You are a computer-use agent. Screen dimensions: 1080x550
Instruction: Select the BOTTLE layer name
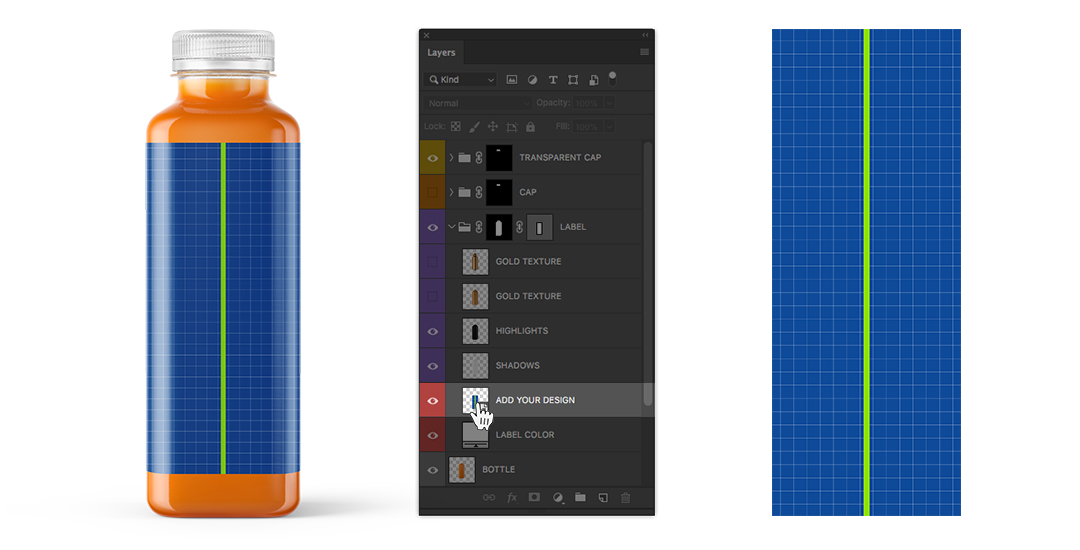(x=499, y=469)
